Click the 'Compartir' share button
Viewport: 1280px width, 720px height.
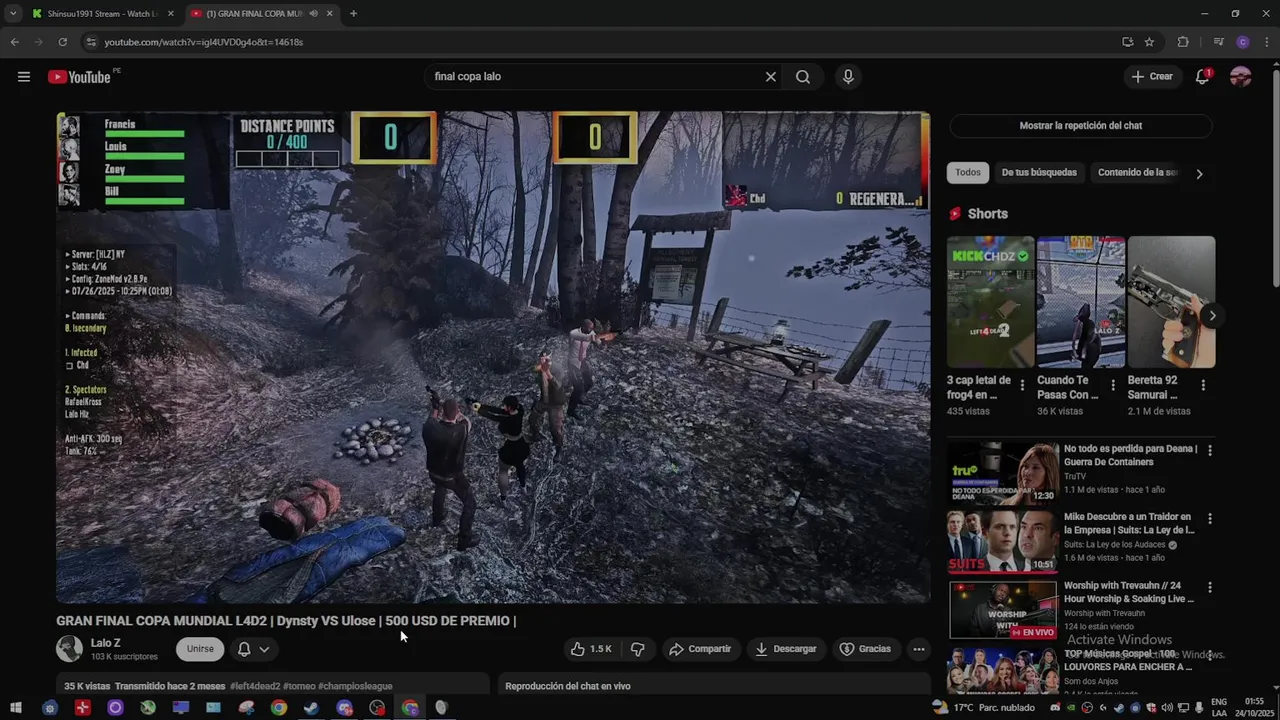click(x=700, y=649)
